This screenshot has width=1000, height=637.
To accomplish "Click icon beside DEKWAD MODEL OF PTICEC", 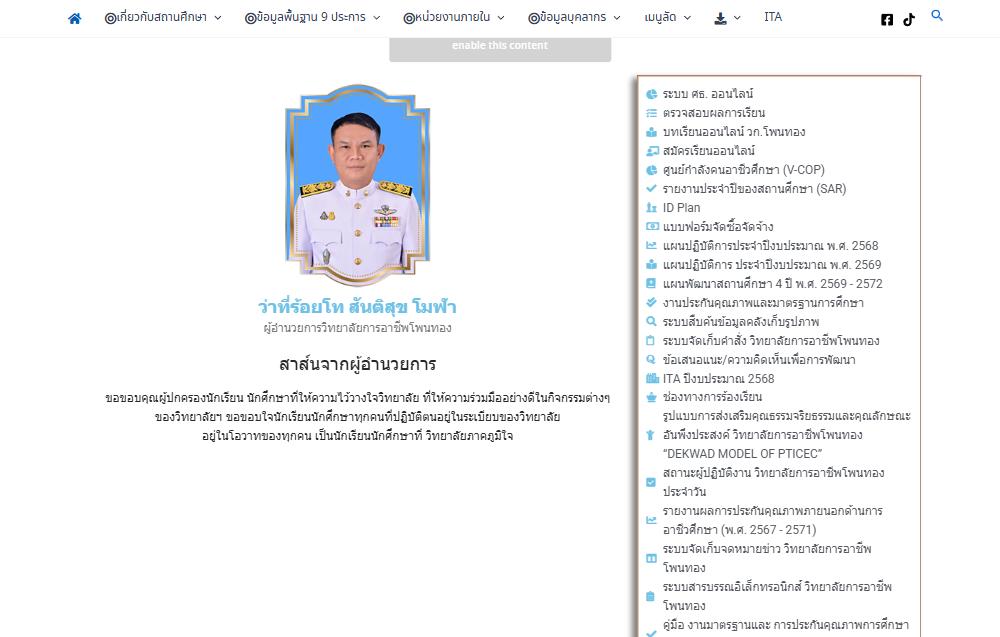I will [651, 435].
